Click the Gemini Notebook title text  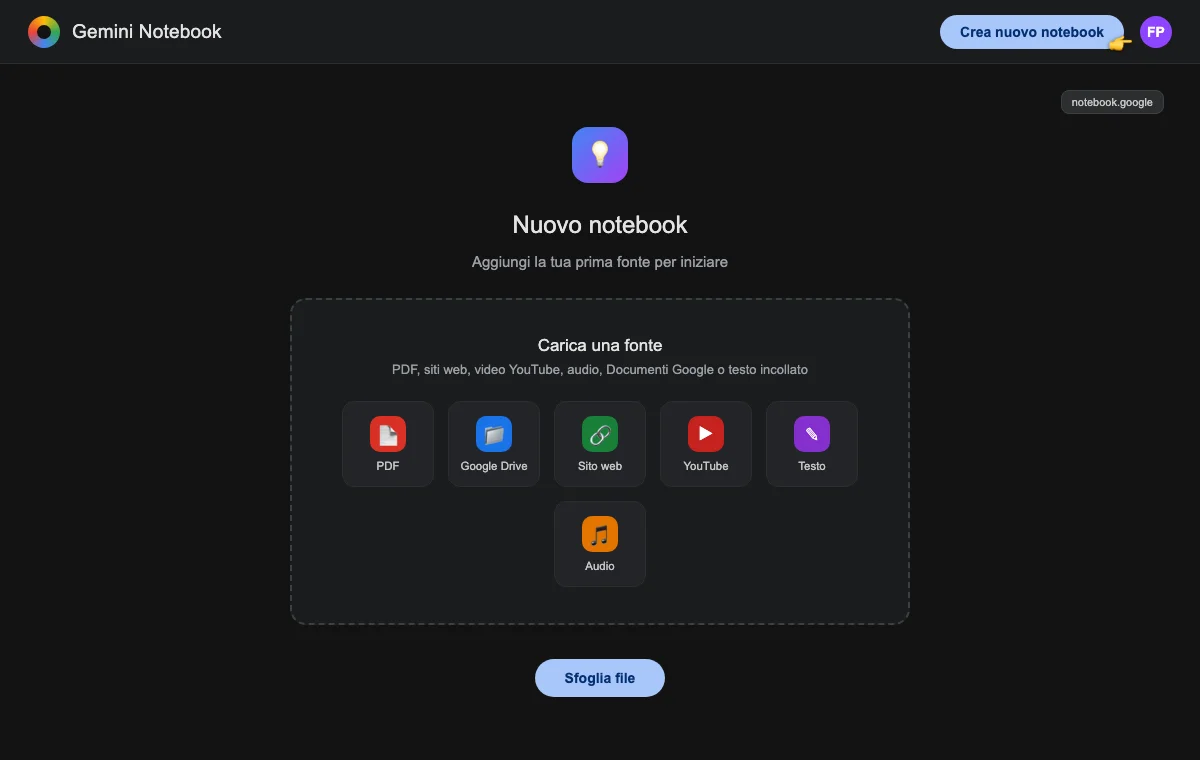(x=147, y=32)
